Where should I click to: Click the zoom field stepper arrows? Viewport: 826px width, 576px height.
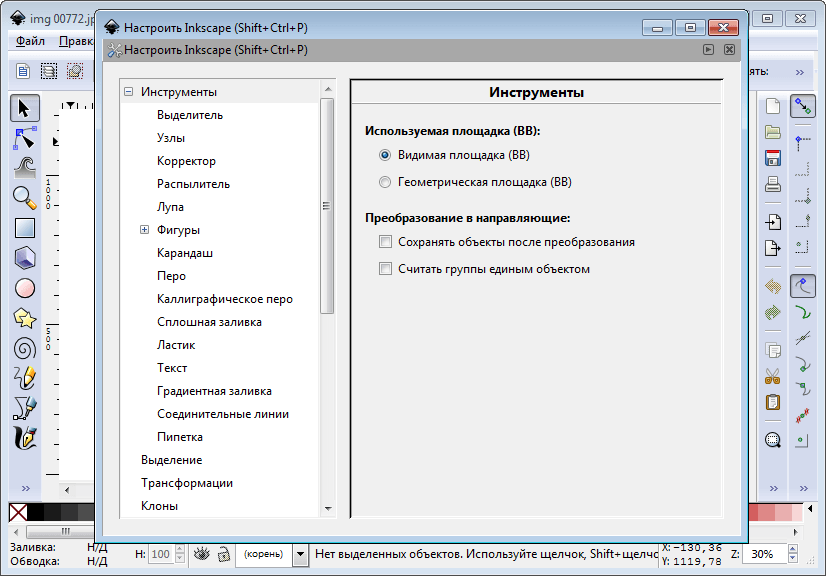tap(793, 554)
